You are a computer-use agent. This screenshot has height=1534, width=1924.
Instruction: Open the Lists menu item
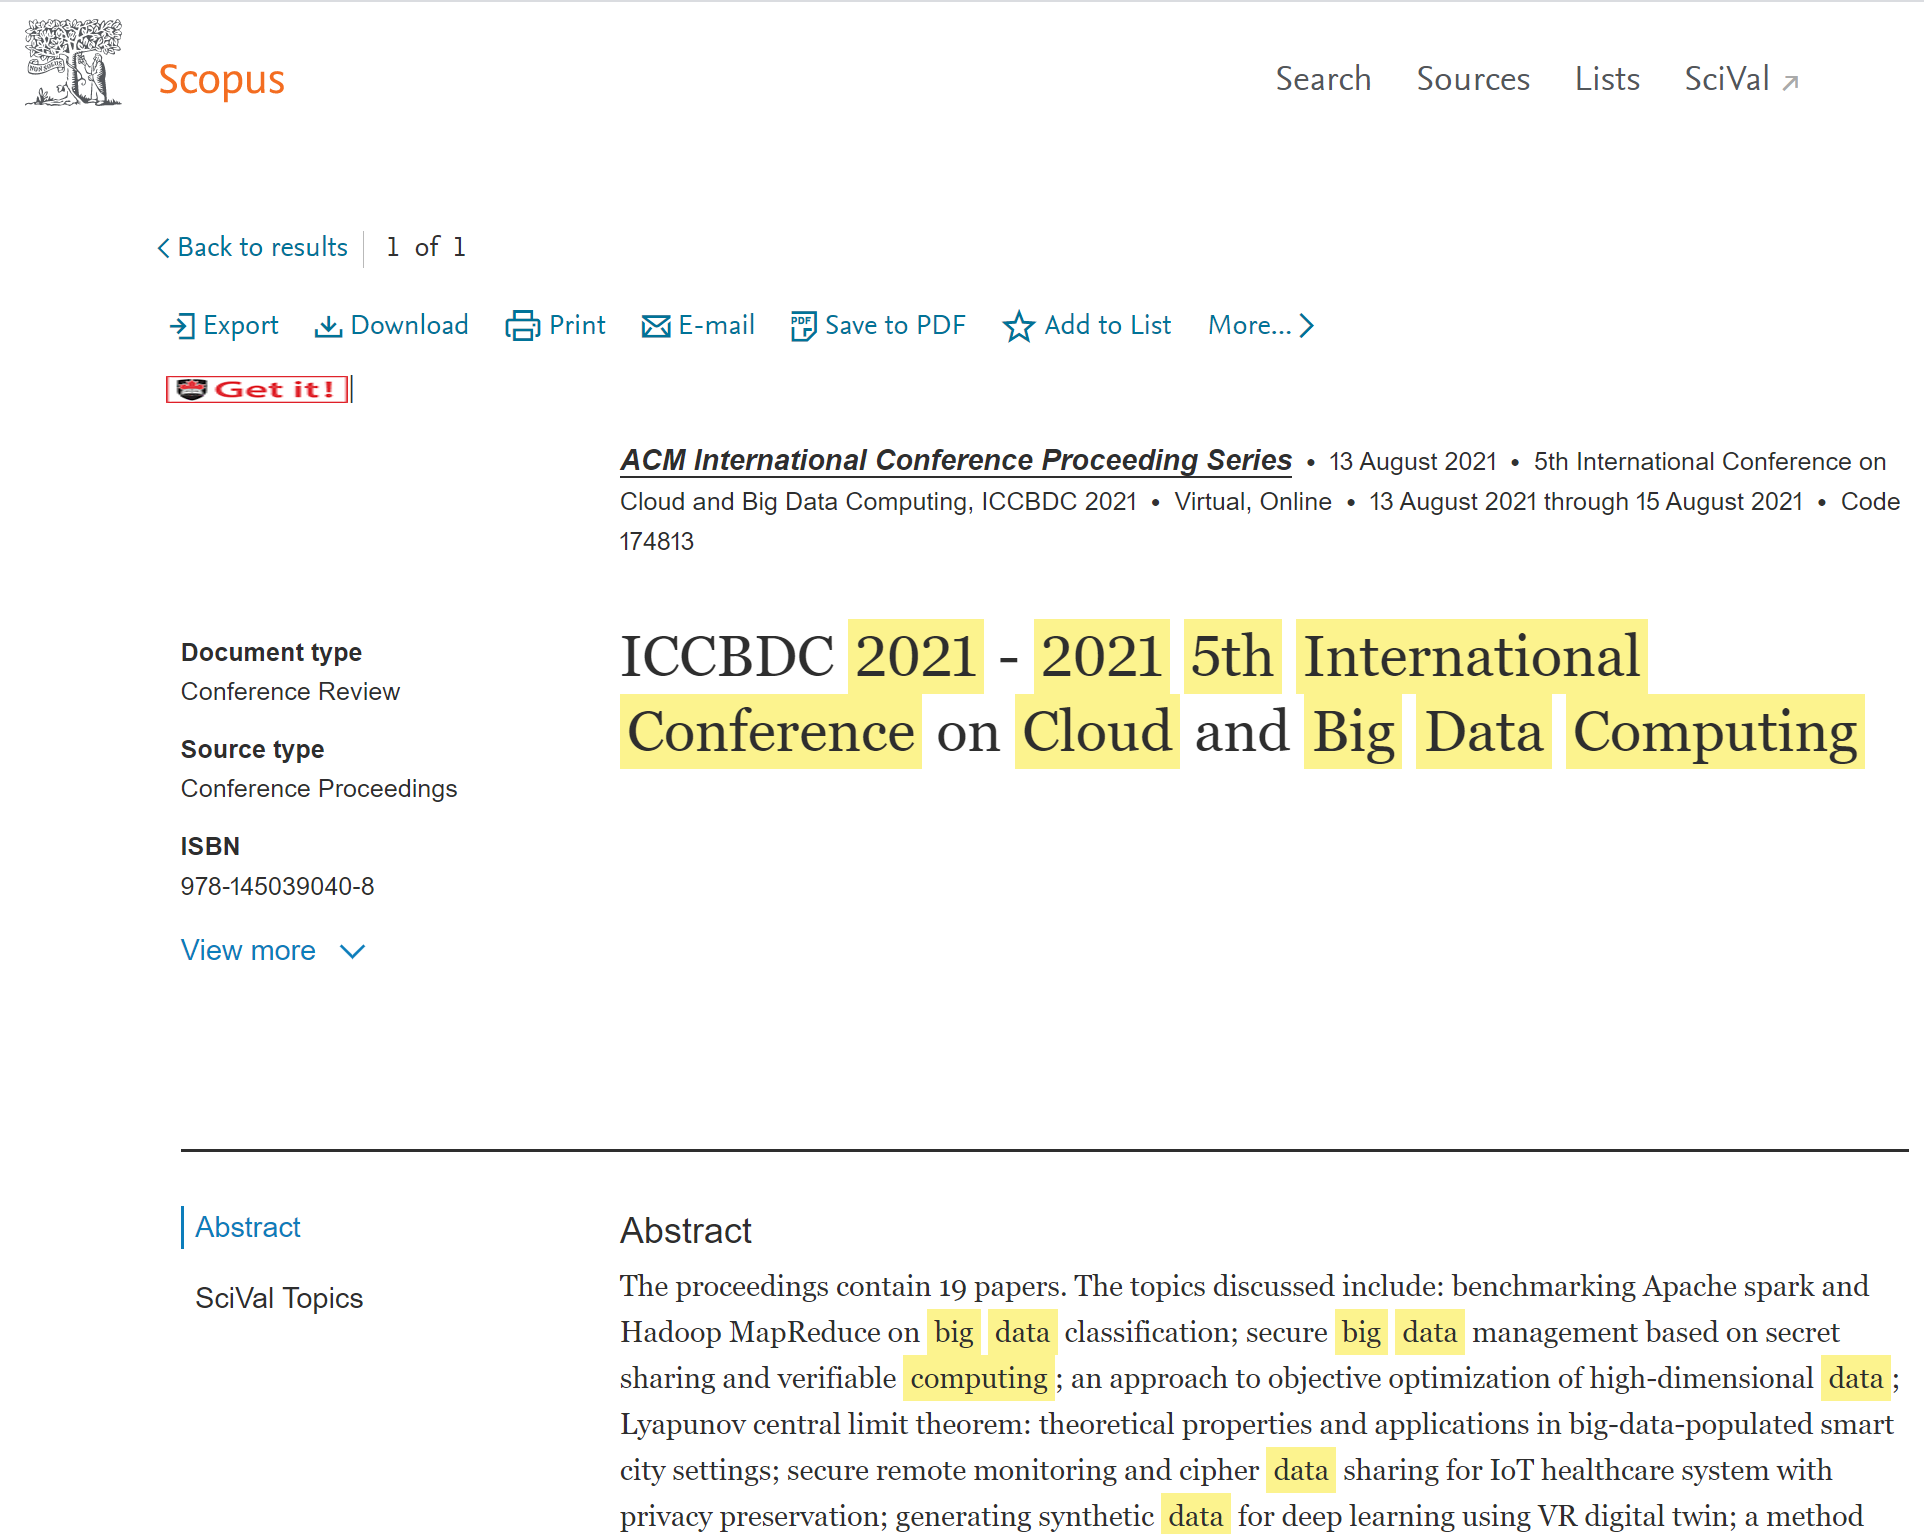[x=1607, y=79]
